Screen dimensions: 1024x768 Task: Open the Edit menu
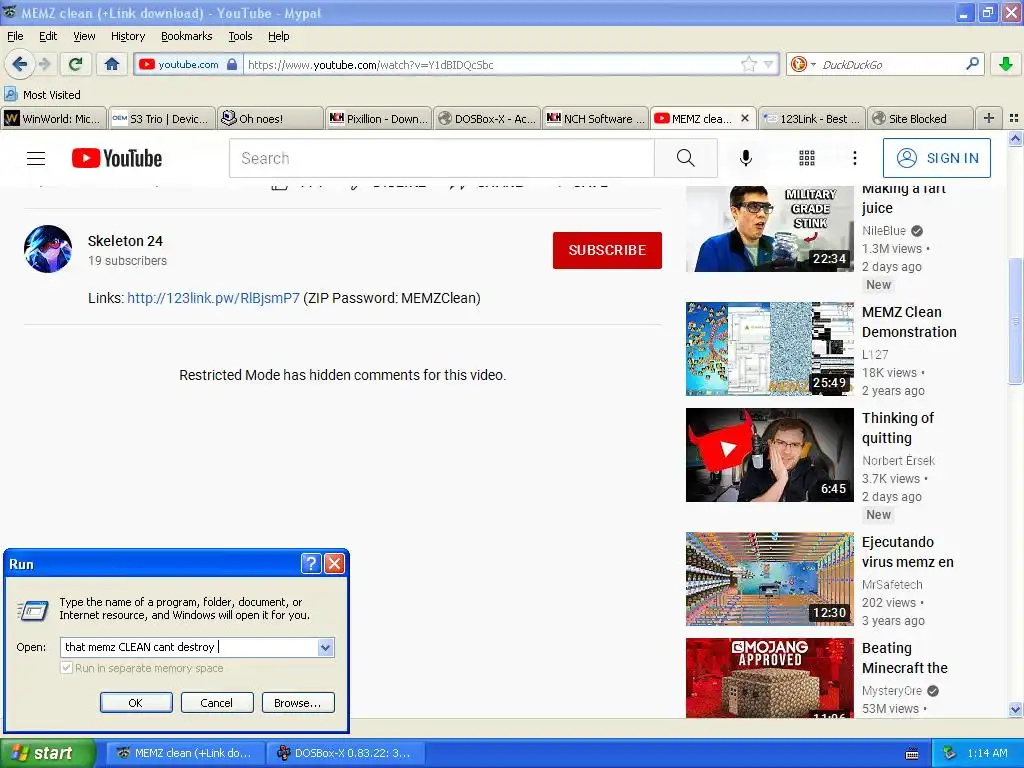pos(48,36)
